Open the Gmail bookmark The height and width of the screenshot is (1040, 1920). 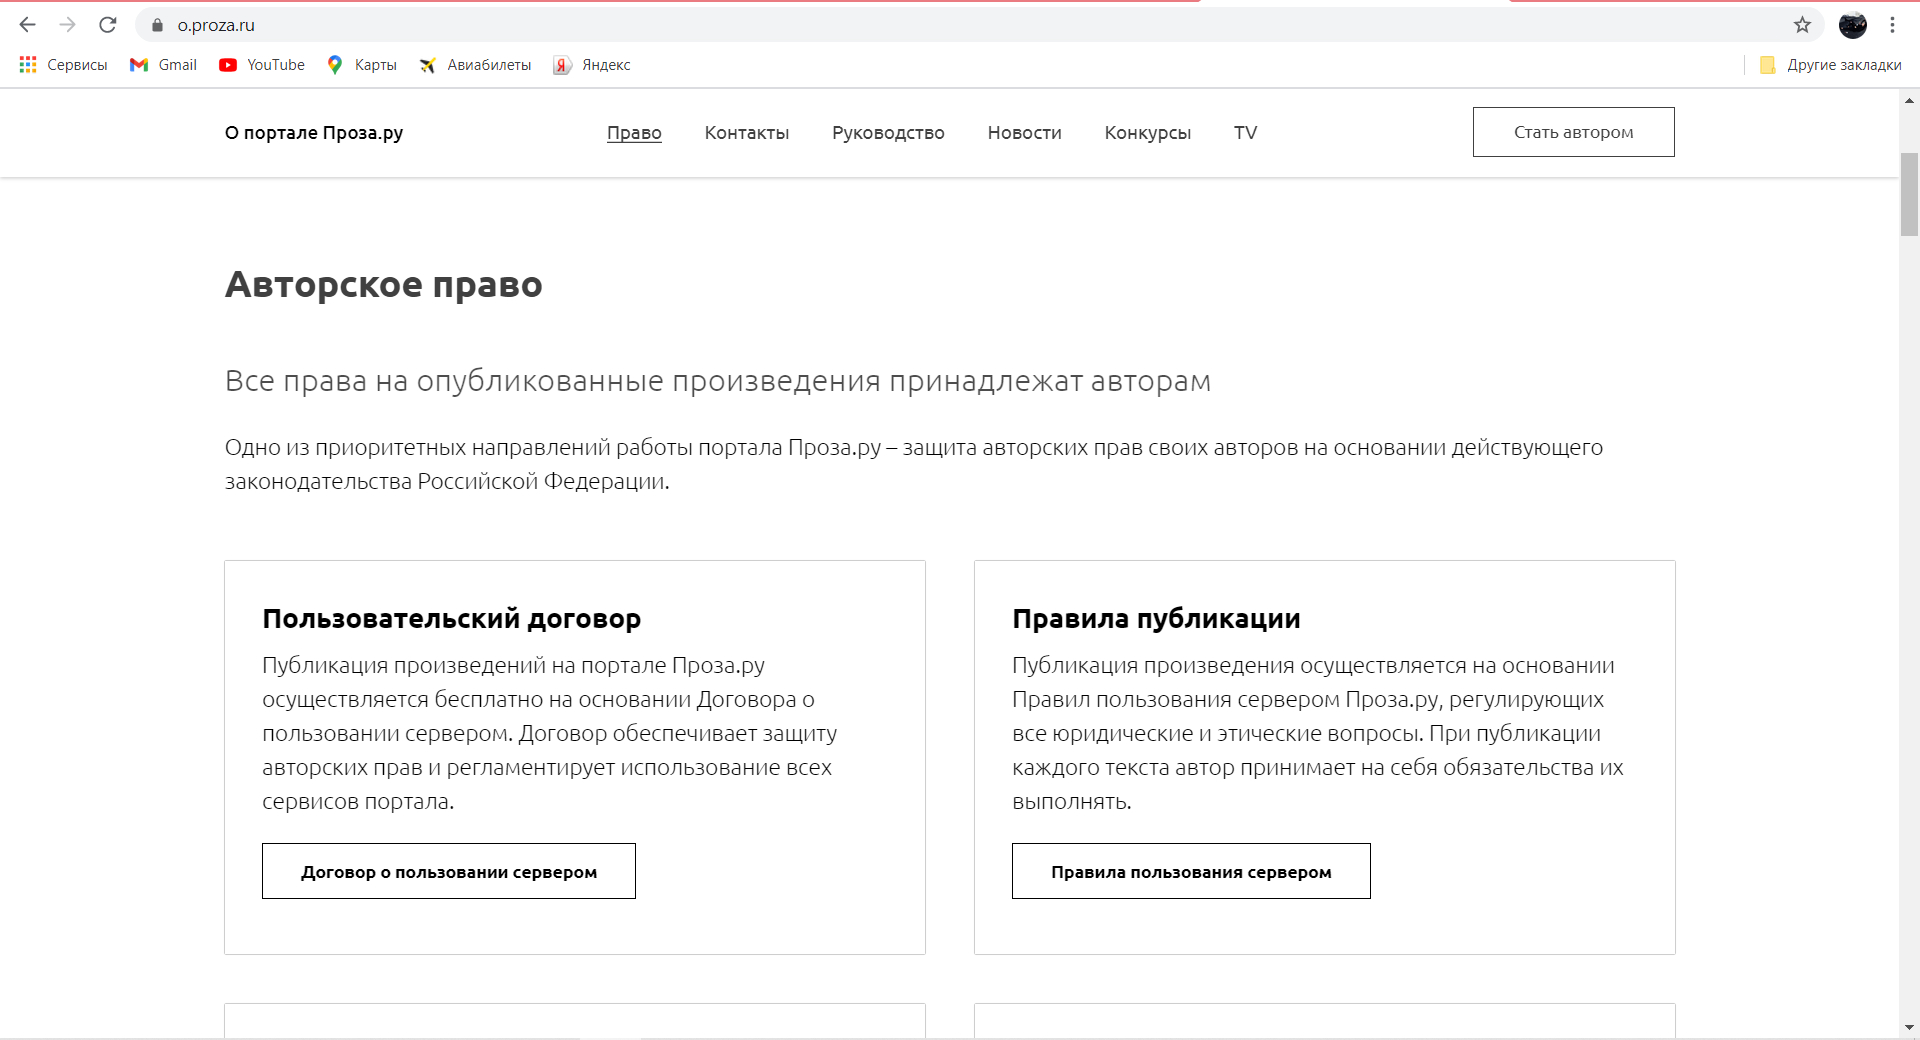[163, 65]
